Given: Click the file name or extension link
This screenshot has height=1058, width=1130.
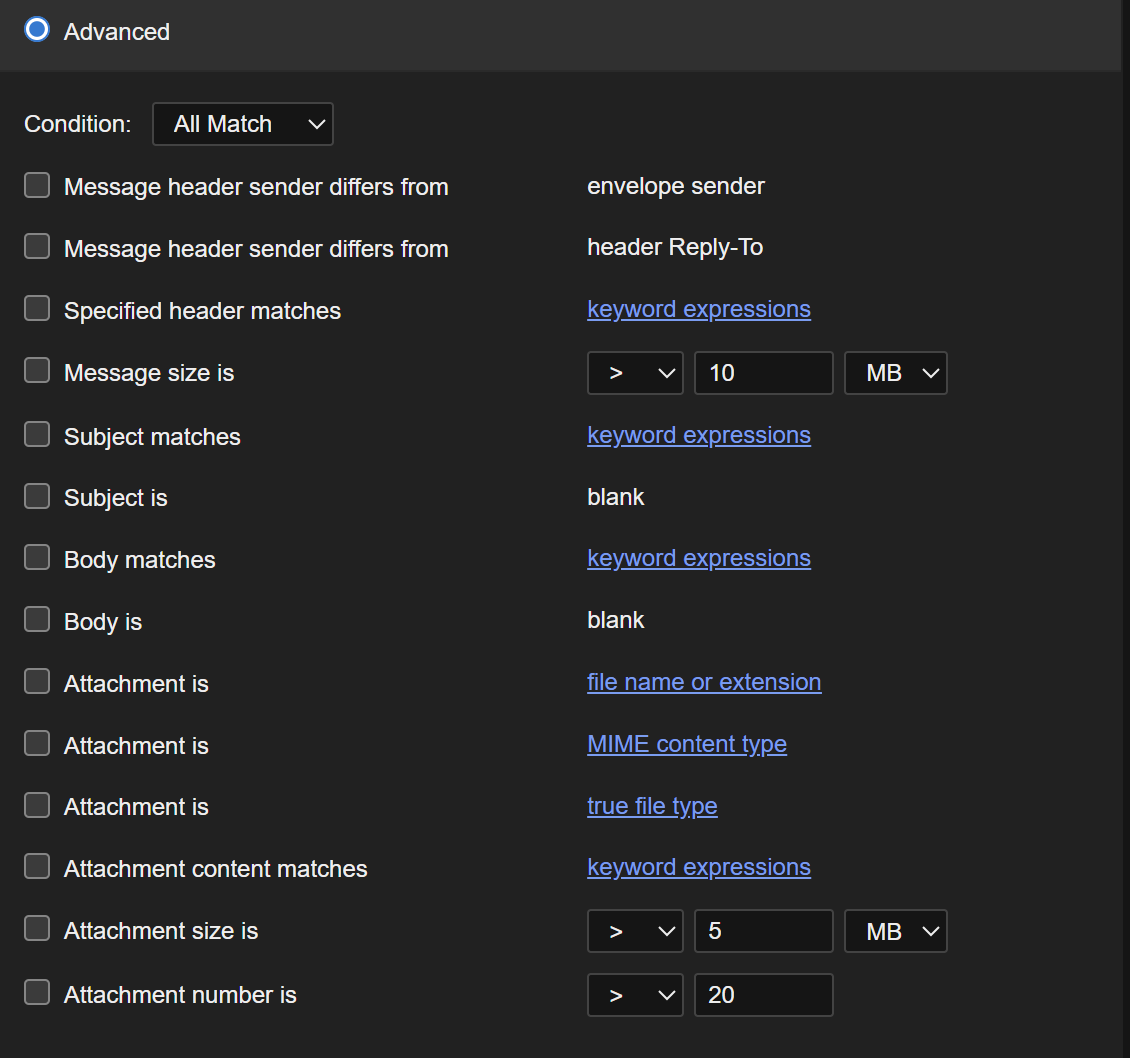Looking at the screenshot, I should click(704, 682).
